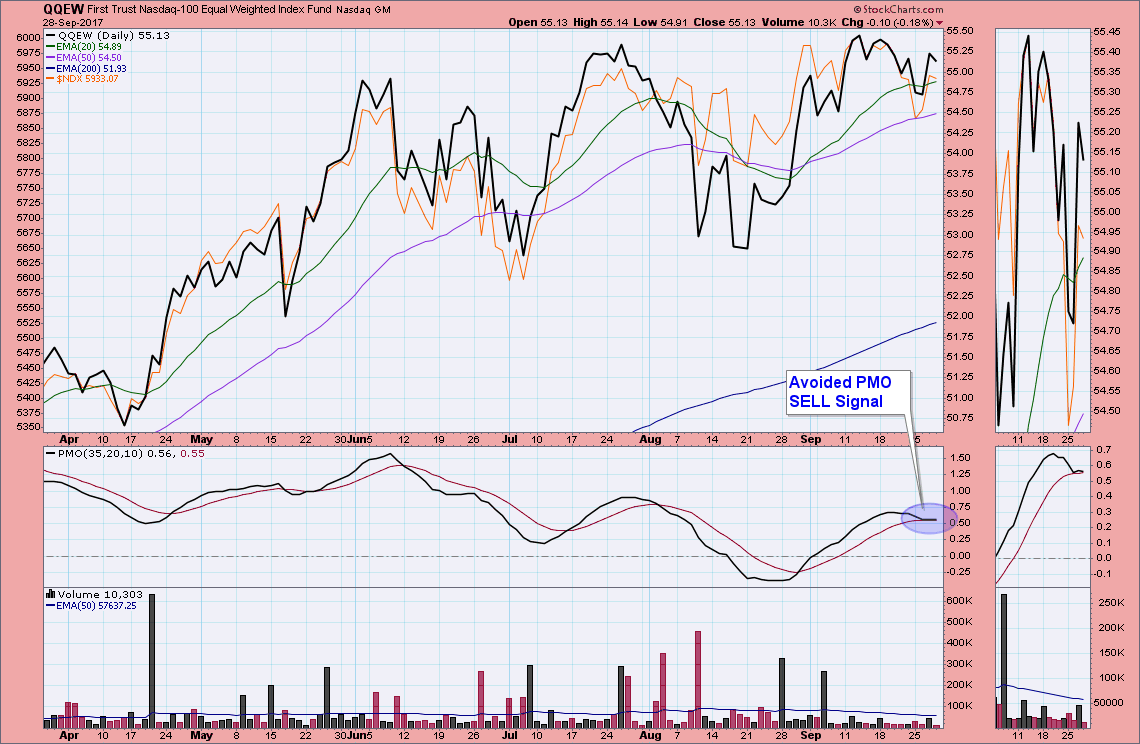
Task: Click the -0.1 label on the zoom PMO axis
Action: click(1103, 574)
